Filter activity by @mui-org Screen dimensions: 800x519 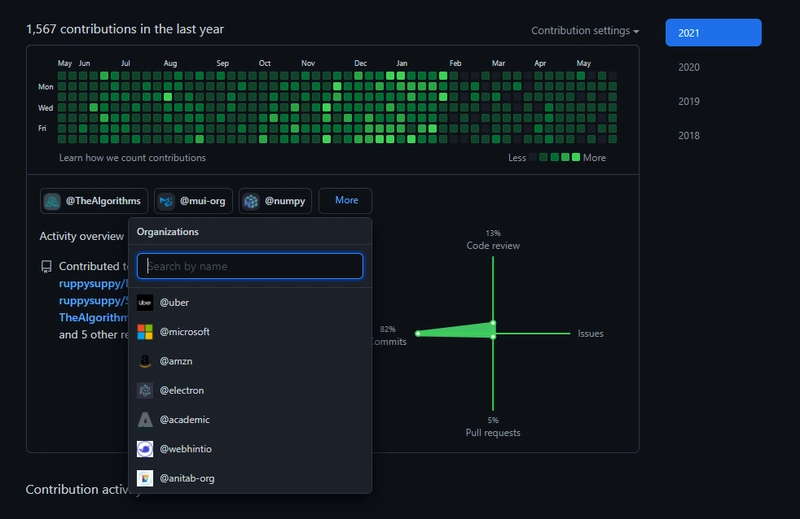(x=193, y=201)
